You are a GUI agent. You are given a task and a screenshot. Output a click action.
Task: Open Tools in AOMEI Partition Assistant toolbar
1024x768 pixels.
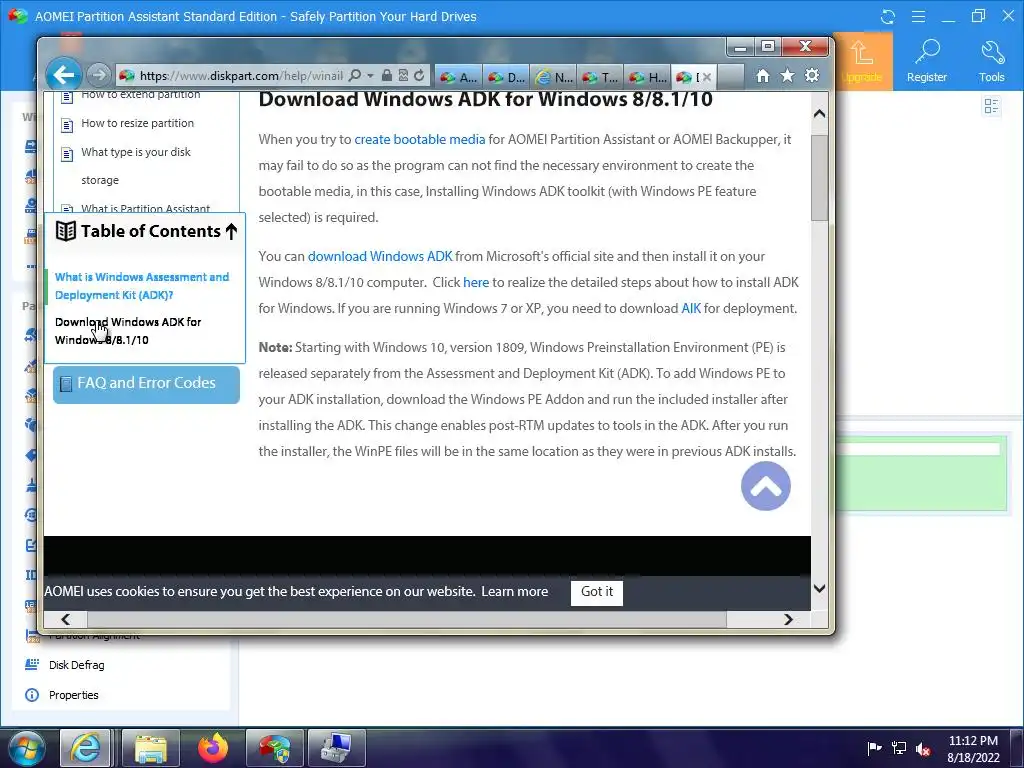coord(991,61)
